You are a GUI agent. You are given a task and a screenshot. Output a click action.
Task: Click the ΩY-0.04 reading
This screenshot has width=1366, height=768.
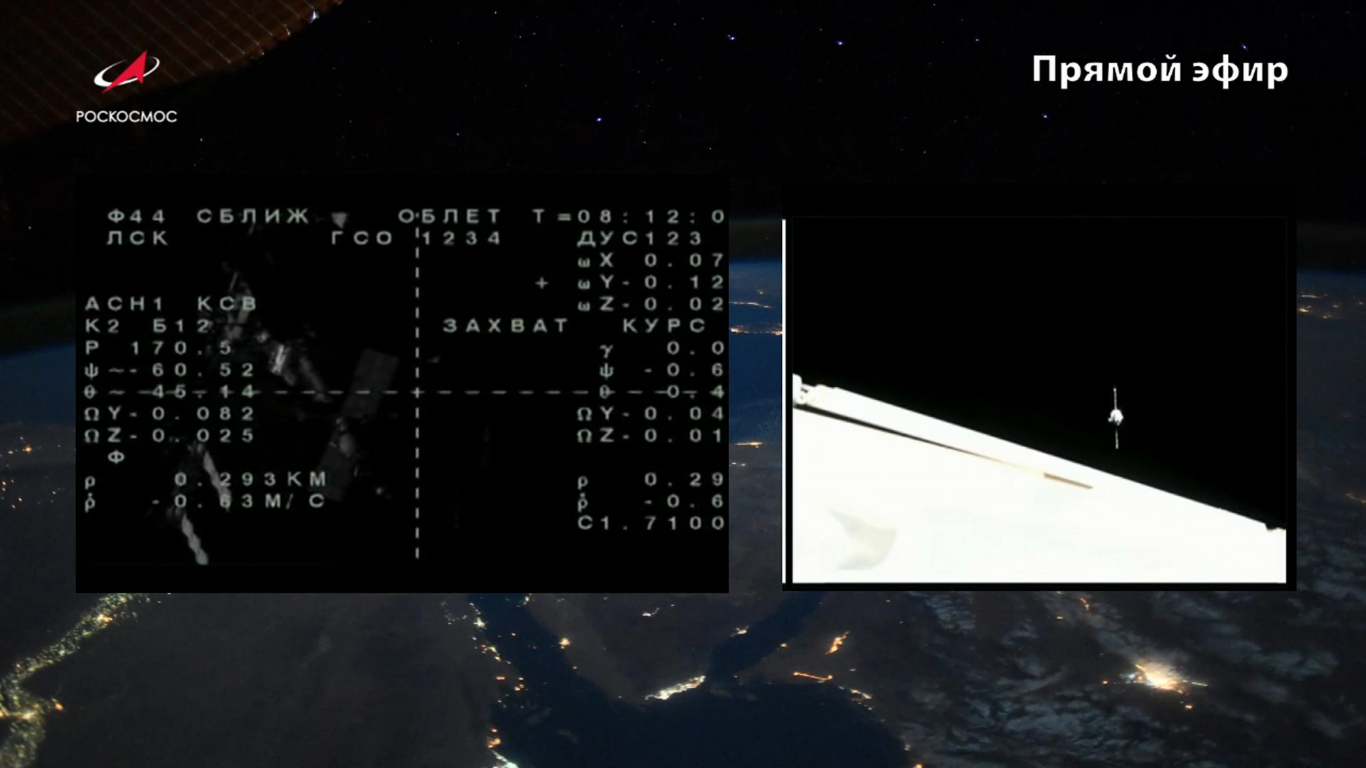[651, 414]
